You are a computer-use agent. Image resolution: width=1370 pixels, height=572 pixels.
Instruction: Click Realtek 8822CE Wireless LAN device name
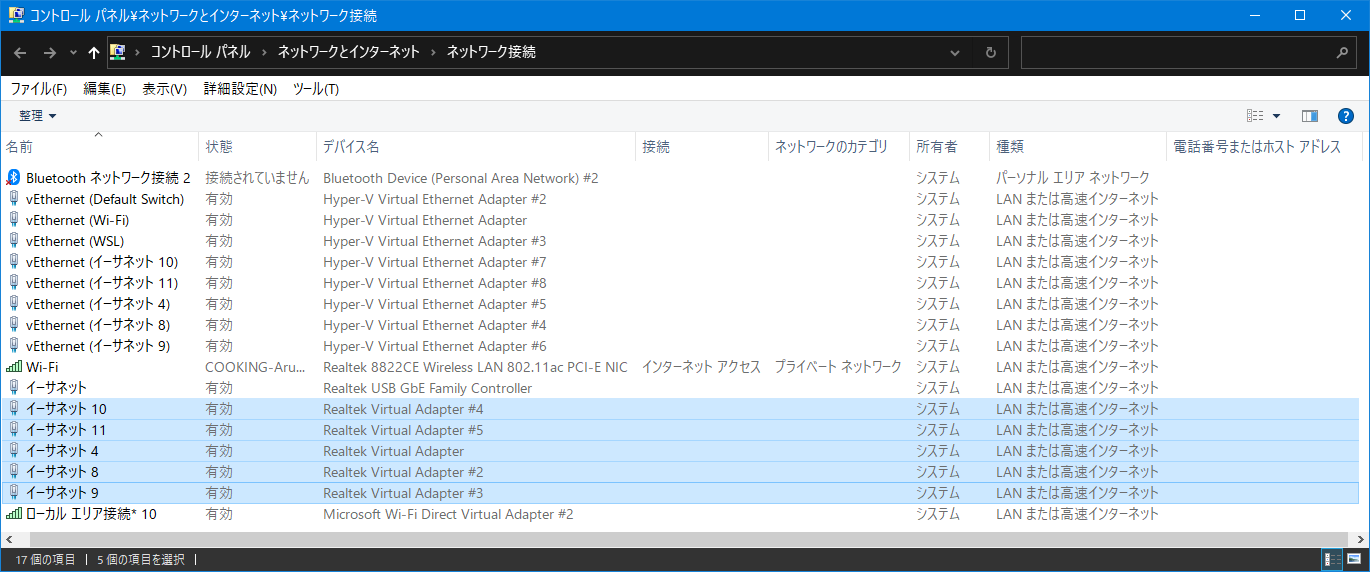[475, 367]
